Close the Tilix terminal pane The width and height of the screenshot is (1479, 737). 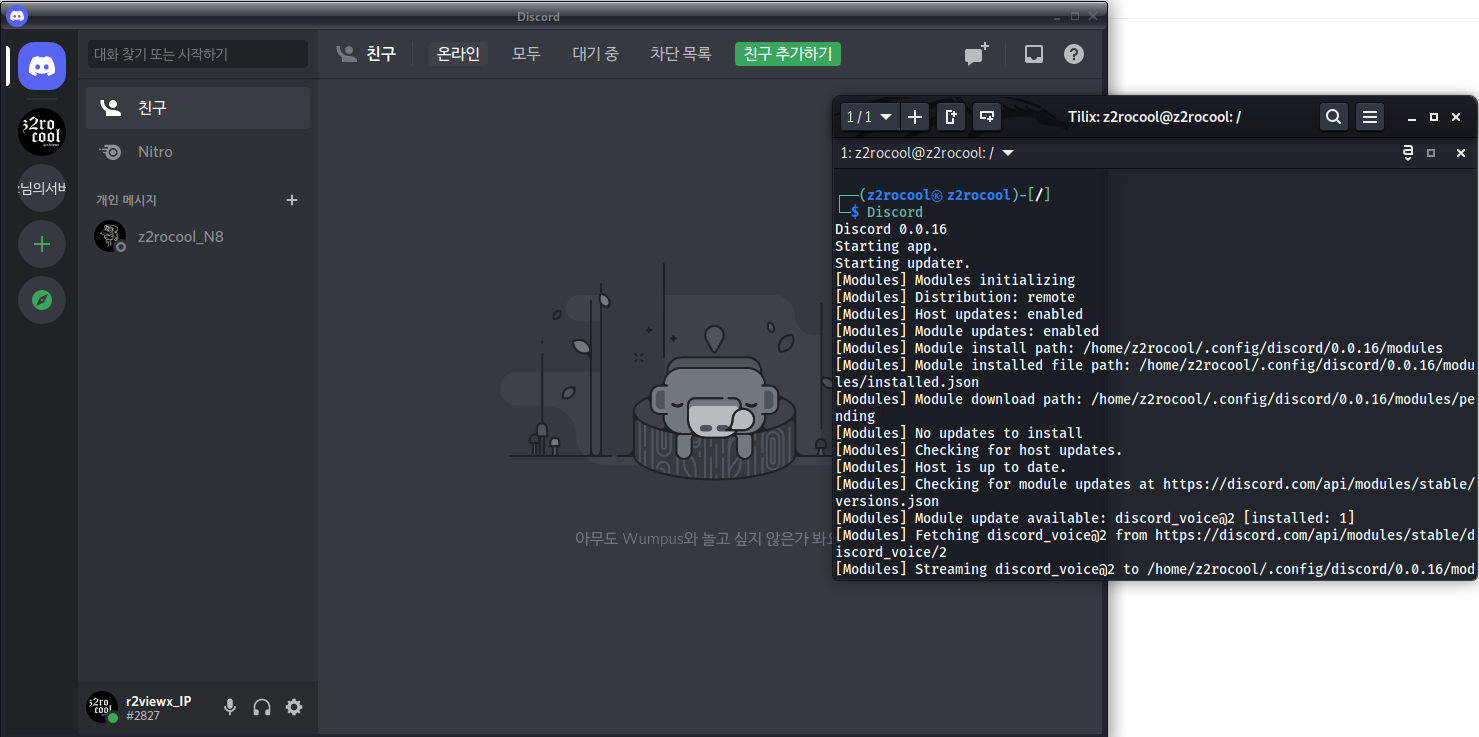tap(1460, 153)
